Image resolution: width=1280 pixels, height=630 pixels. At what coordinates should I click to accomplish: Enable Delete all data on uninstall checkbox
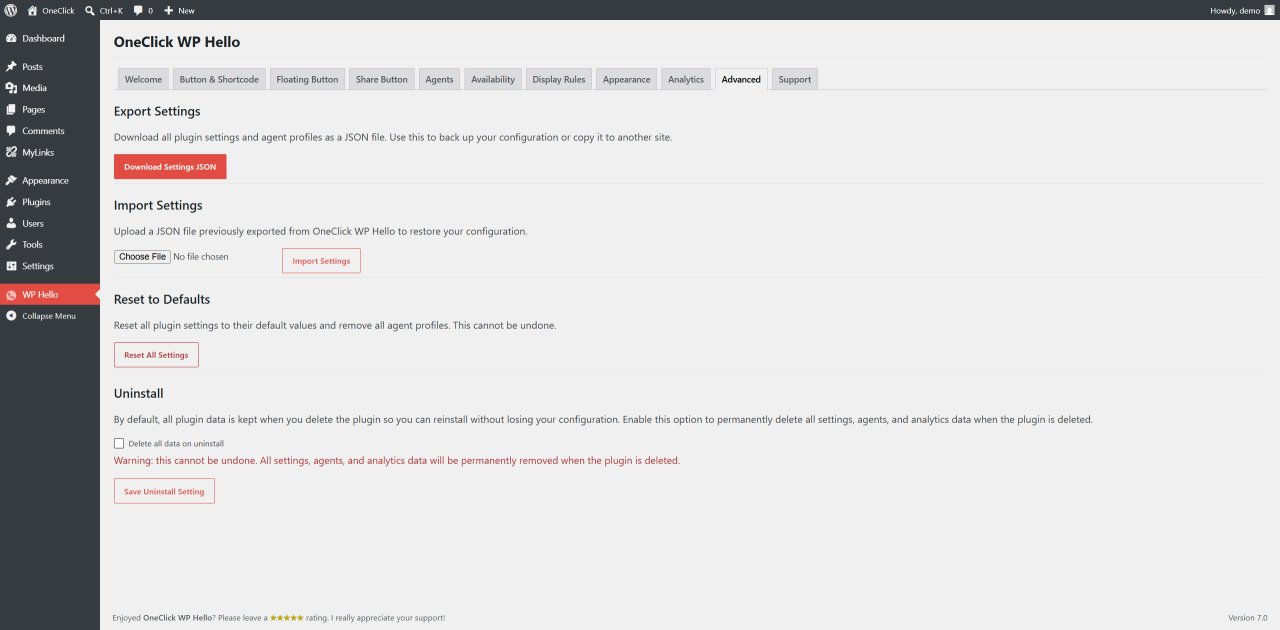click(119, 443)
